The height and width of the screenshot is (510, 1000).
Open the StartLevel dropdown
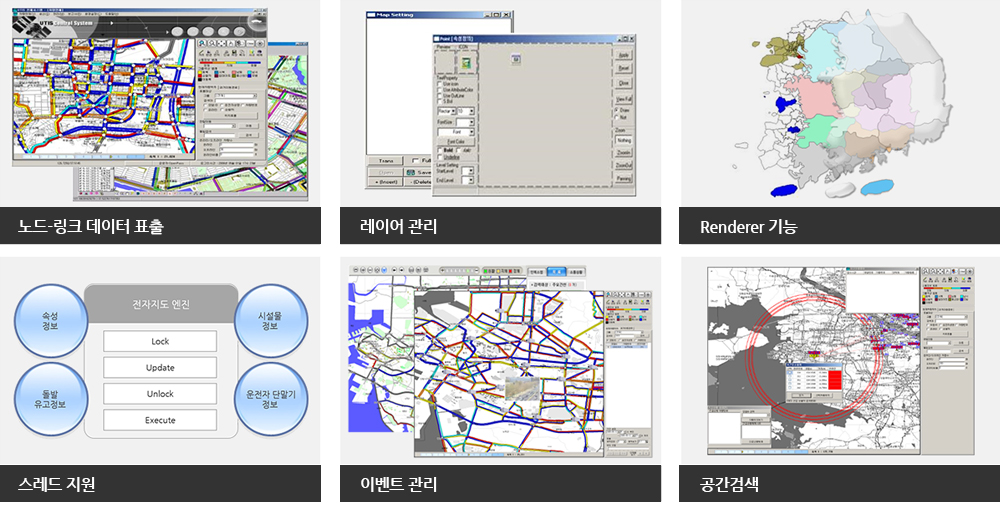(467, 171)
